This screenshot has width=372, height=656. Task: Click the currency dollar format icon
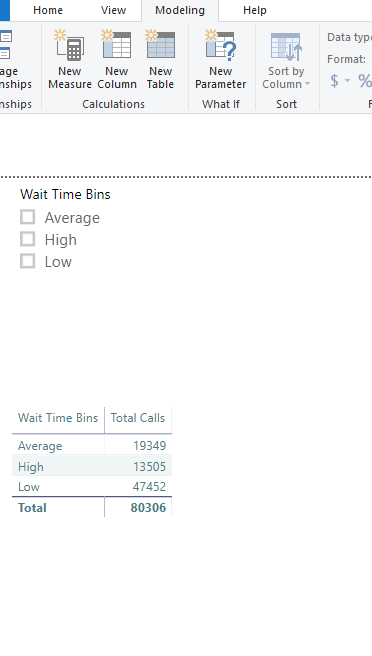click(334, 80)
